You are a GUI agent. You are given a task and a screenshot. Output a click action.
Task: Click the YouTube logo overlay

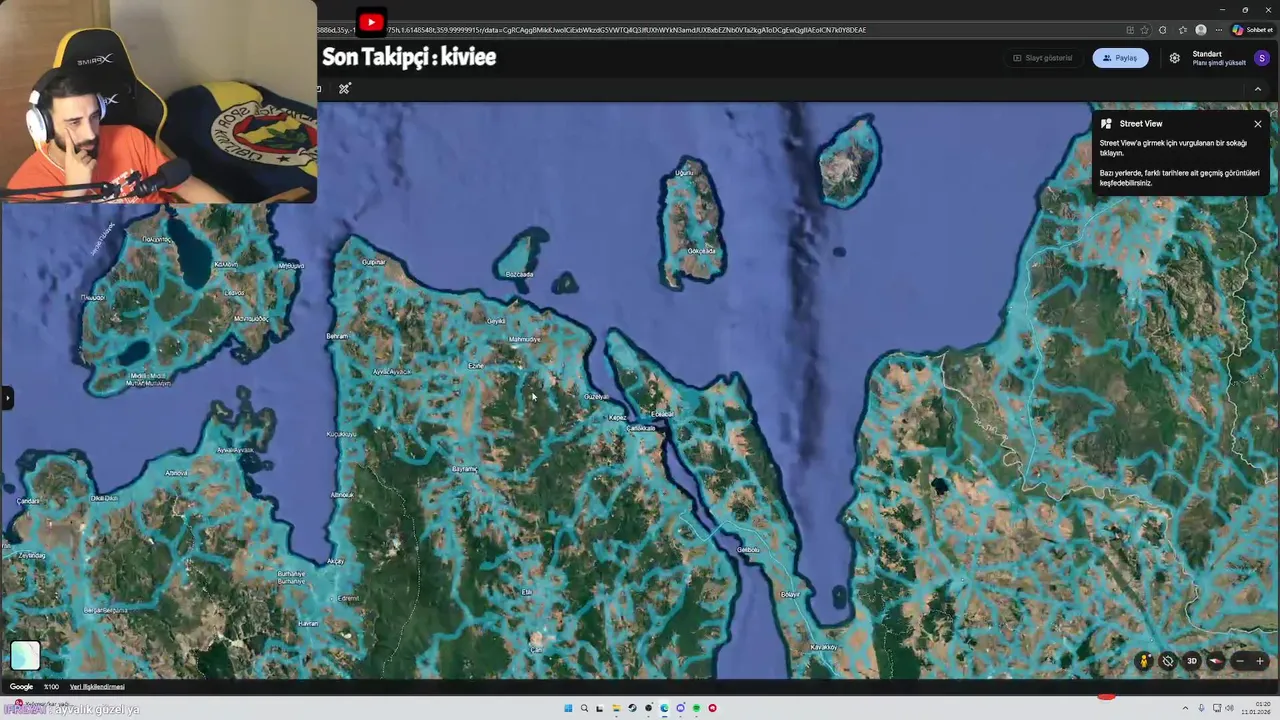[371, 22]
